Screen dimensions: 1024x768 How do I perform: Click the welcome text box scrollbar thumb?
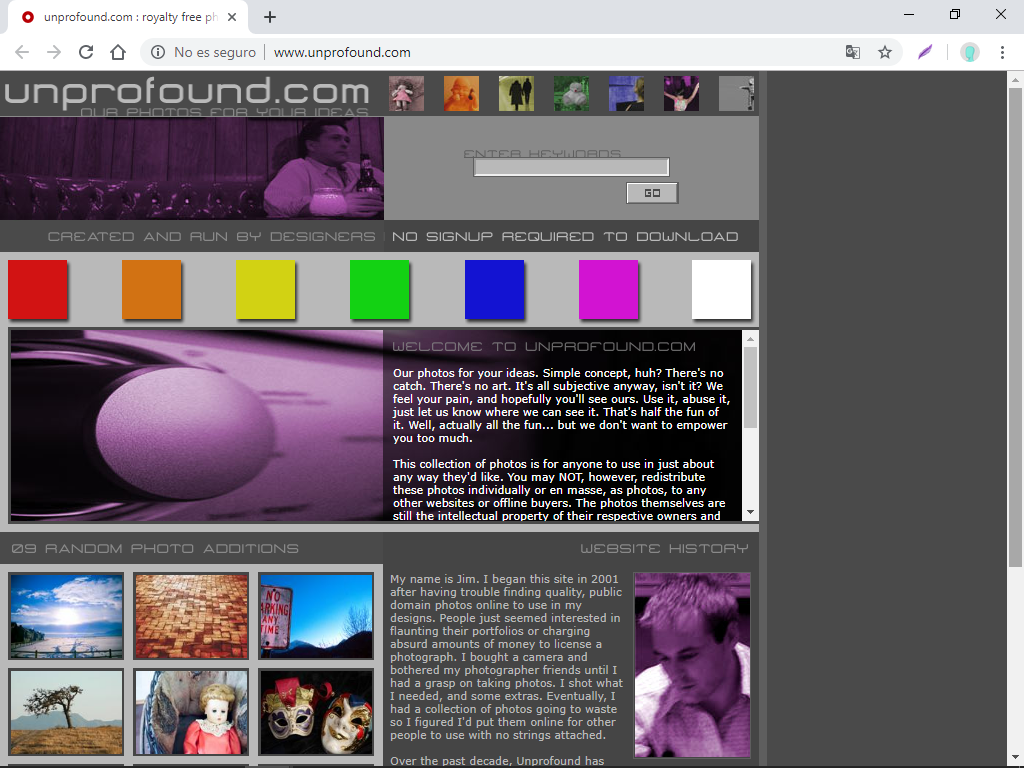coord(750,388)
